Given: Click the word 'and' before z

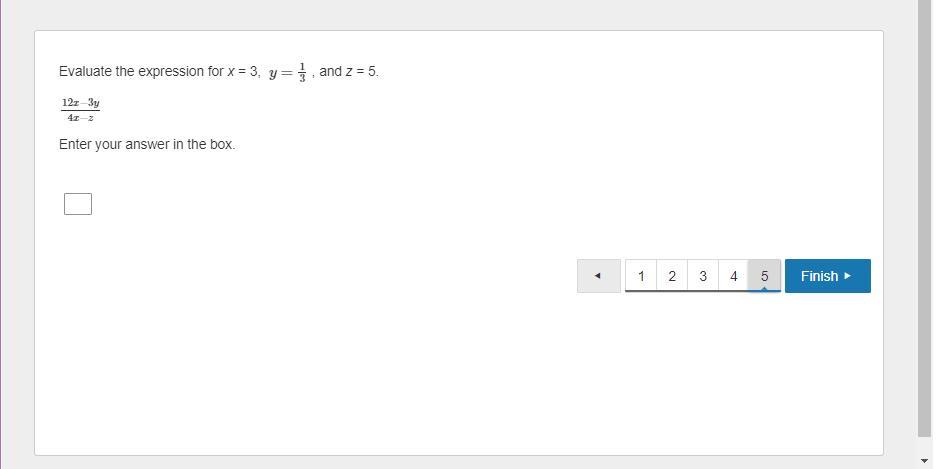Looking at the screenshot, I should click(x=330, y=72).
